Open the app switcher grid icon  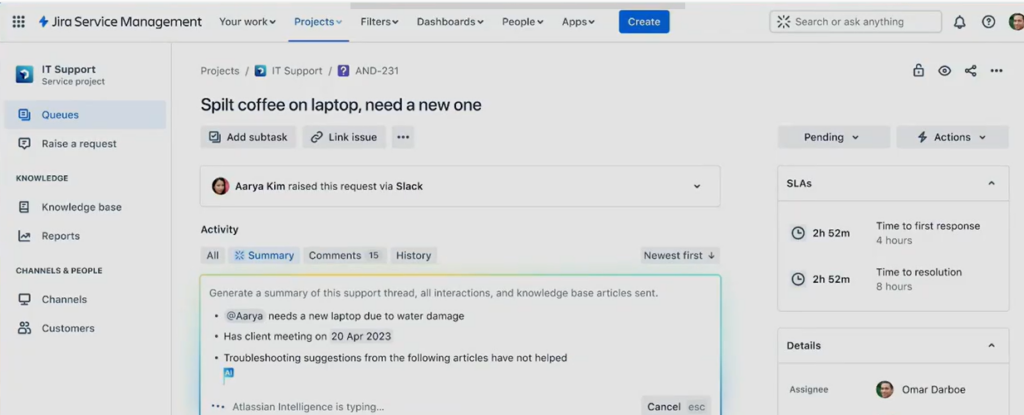[x=18, y=22]
